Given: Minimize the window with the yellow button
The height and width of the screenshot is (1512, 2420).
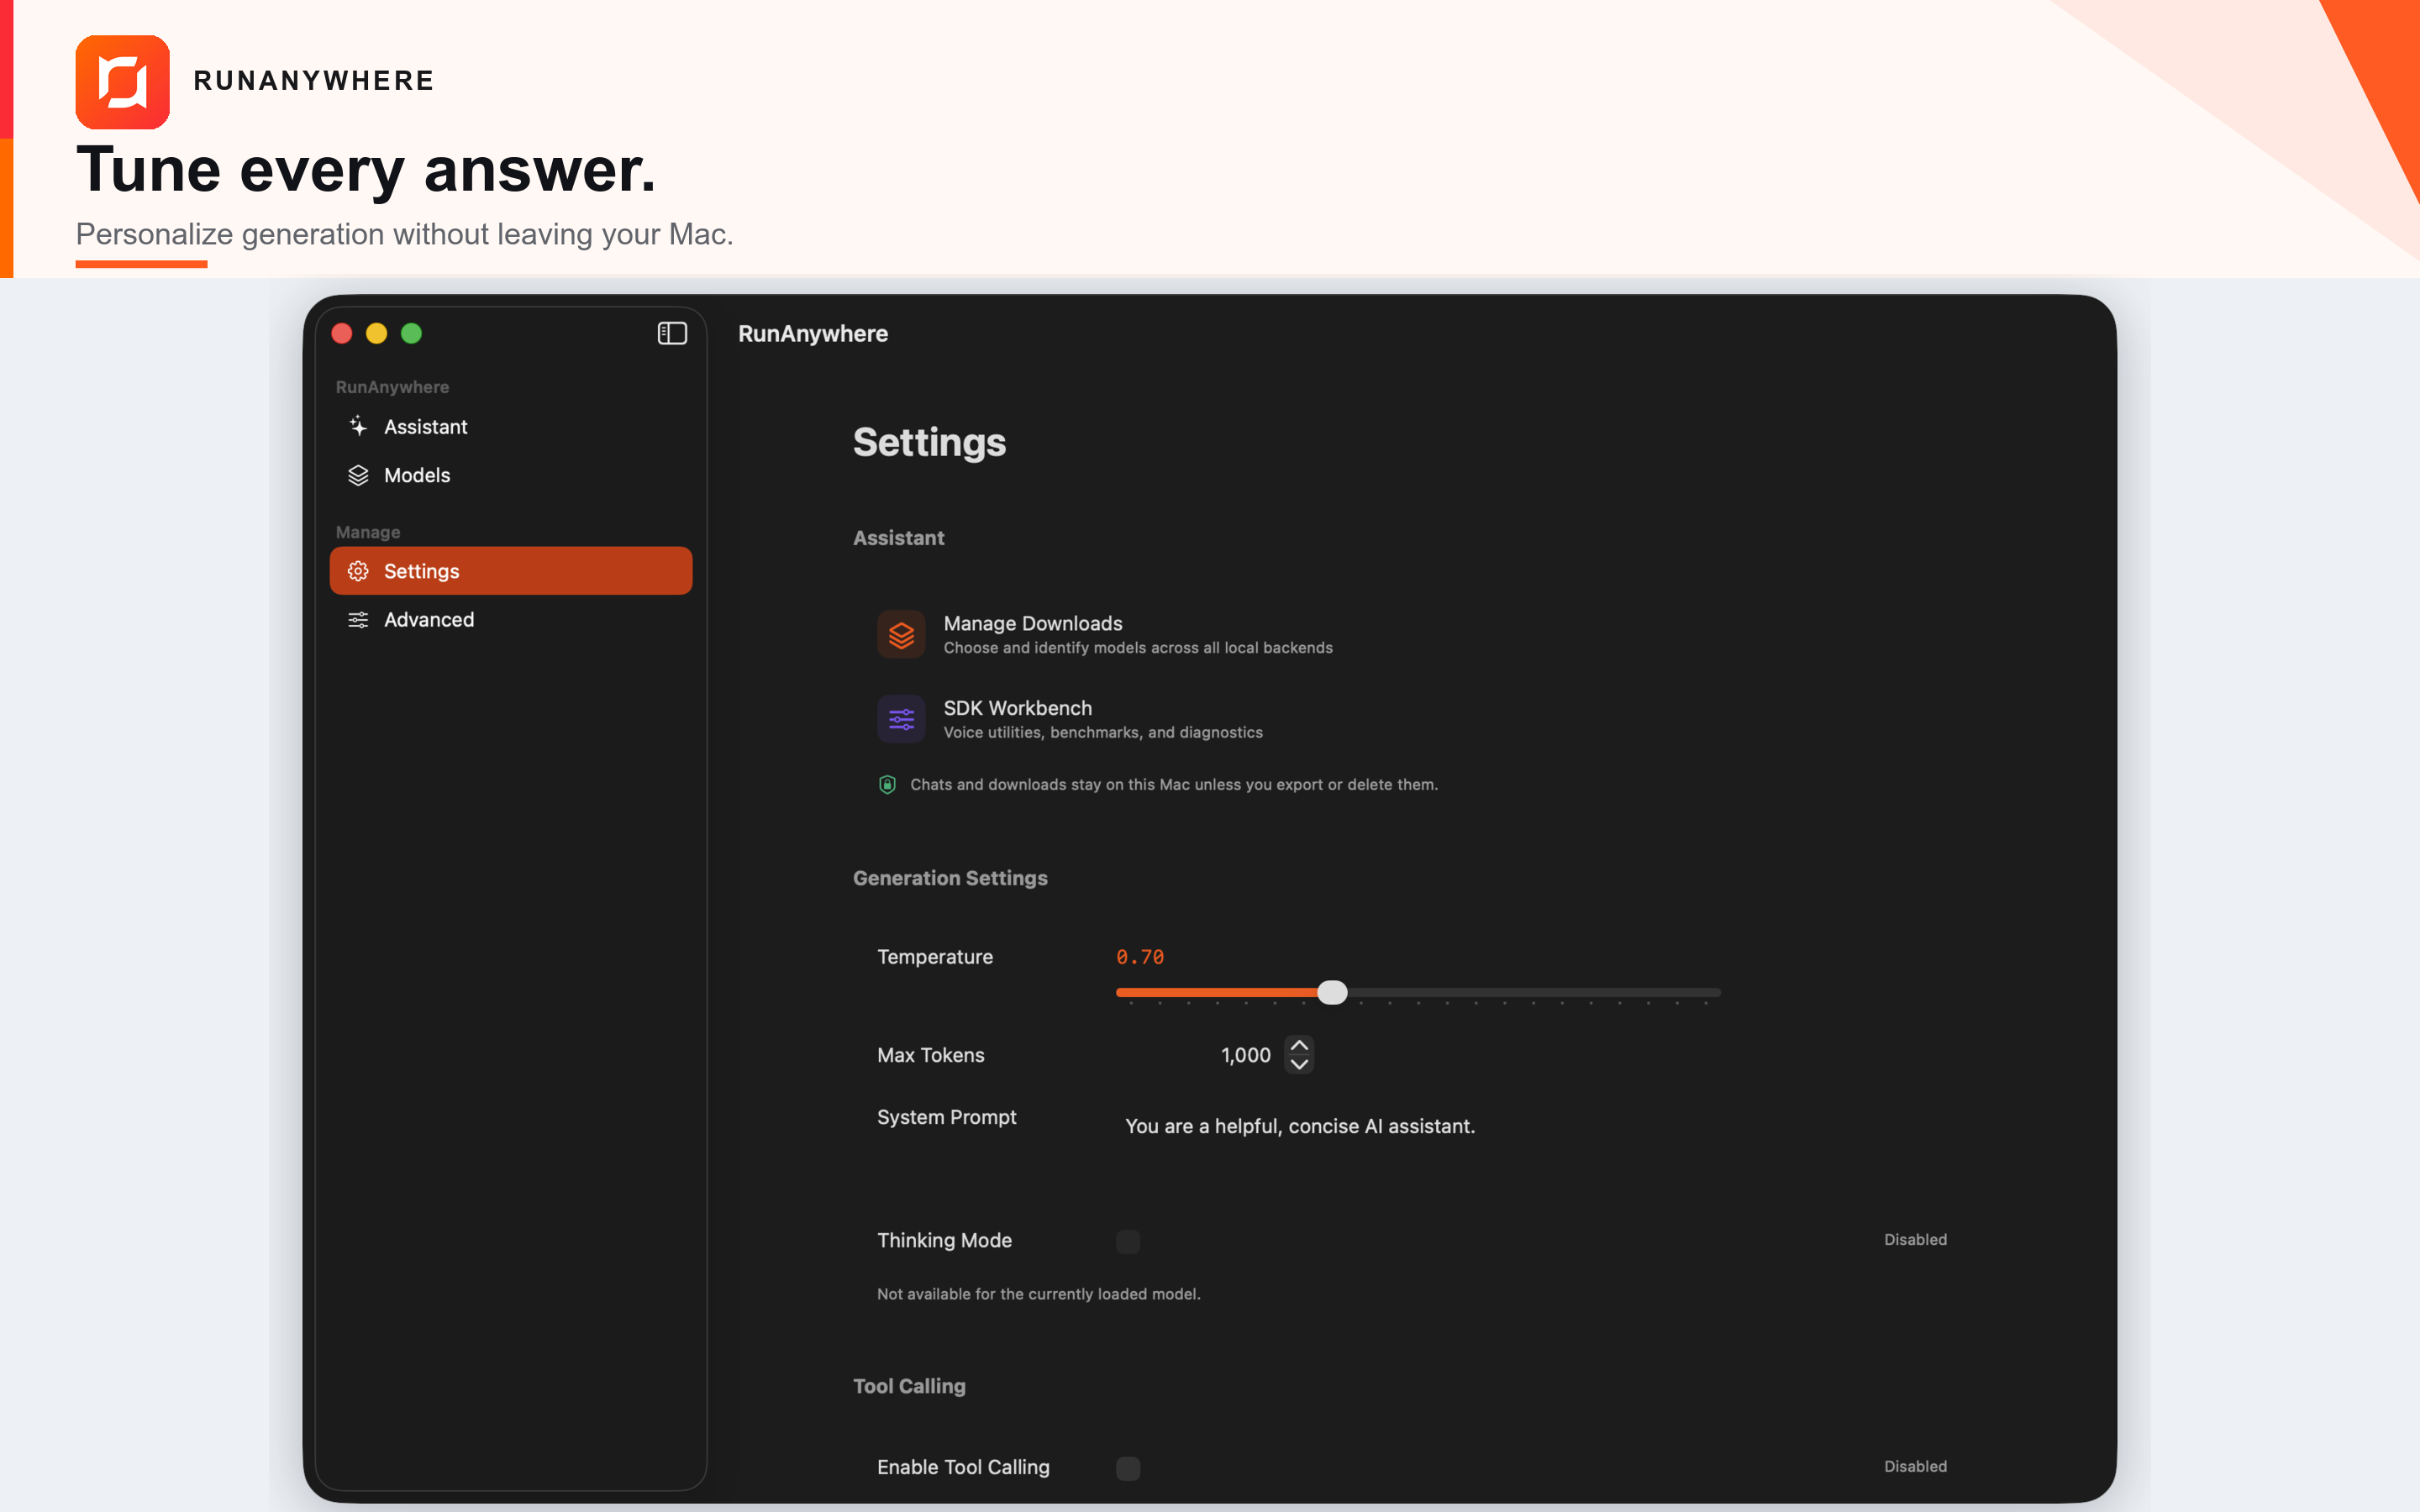Looking at the screenshot, I should click(377, 333).
